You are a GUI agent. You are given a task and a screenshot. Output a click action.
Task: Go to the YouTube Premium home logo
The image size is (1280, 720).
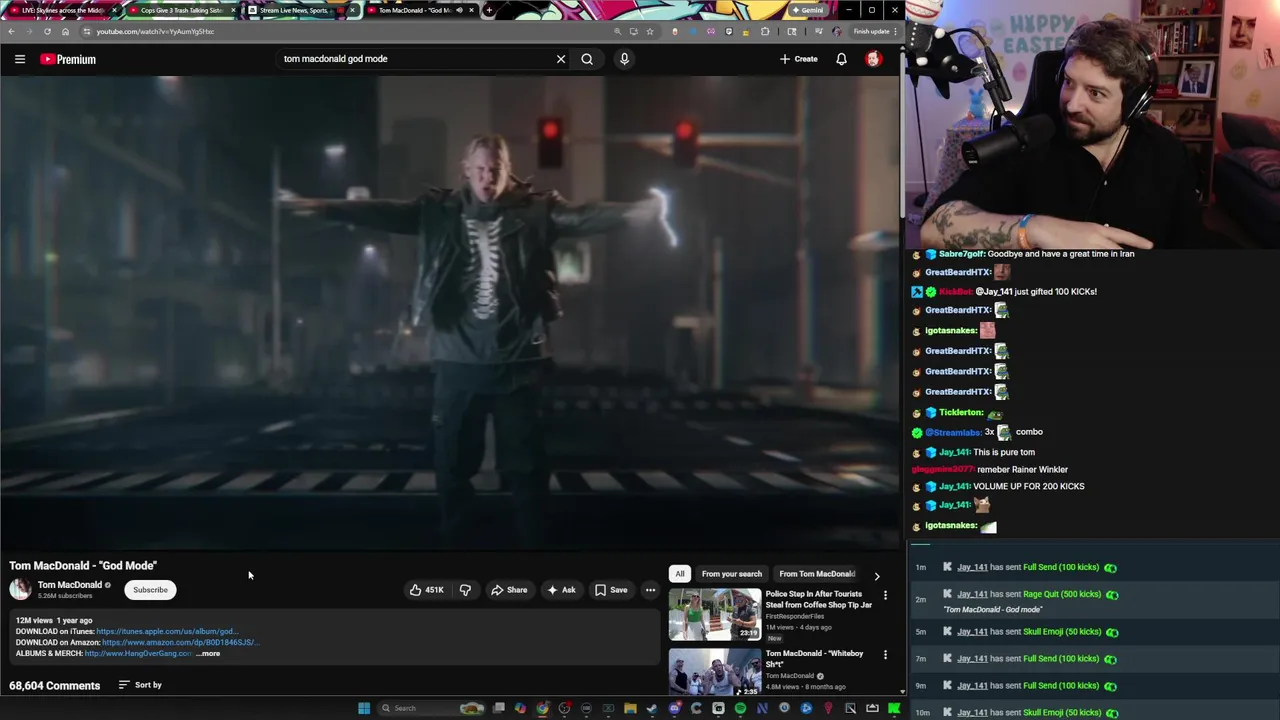click(68, 59)
